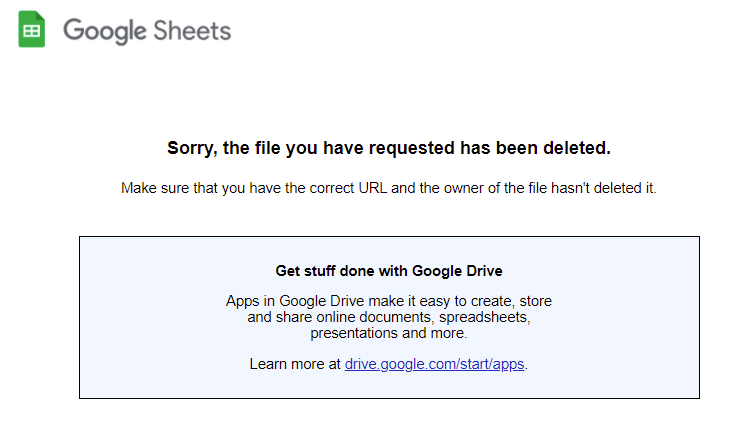Click the word "requested" in the heading
The width and height of the screenshot is (749, 424).
click(x=410, y=148)
